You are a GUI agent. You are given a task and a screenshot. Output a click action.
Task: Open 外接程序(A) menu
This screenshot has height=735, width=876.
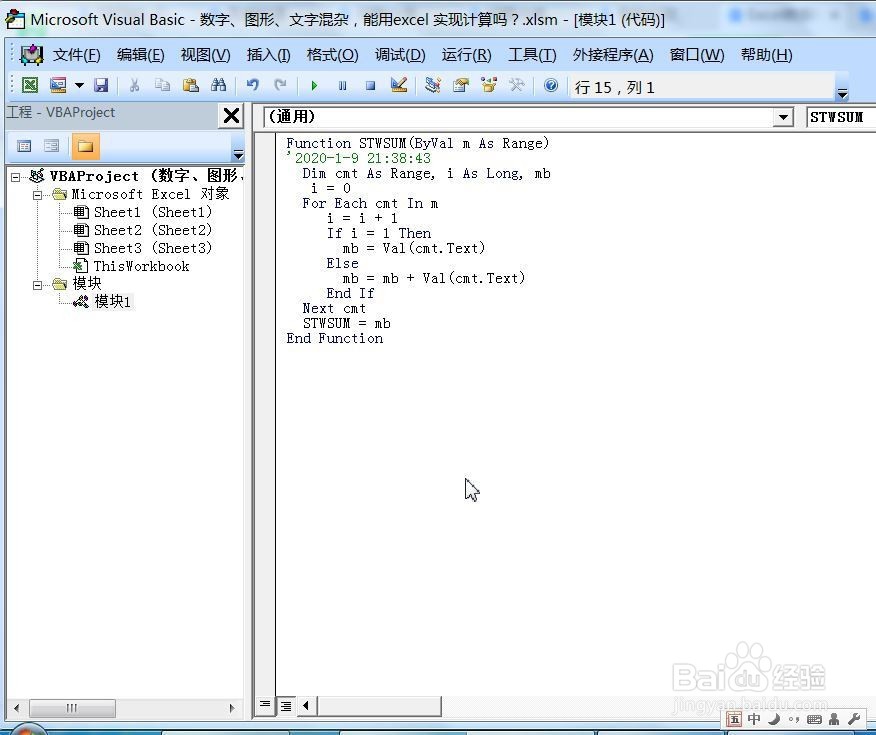(613, 55)
